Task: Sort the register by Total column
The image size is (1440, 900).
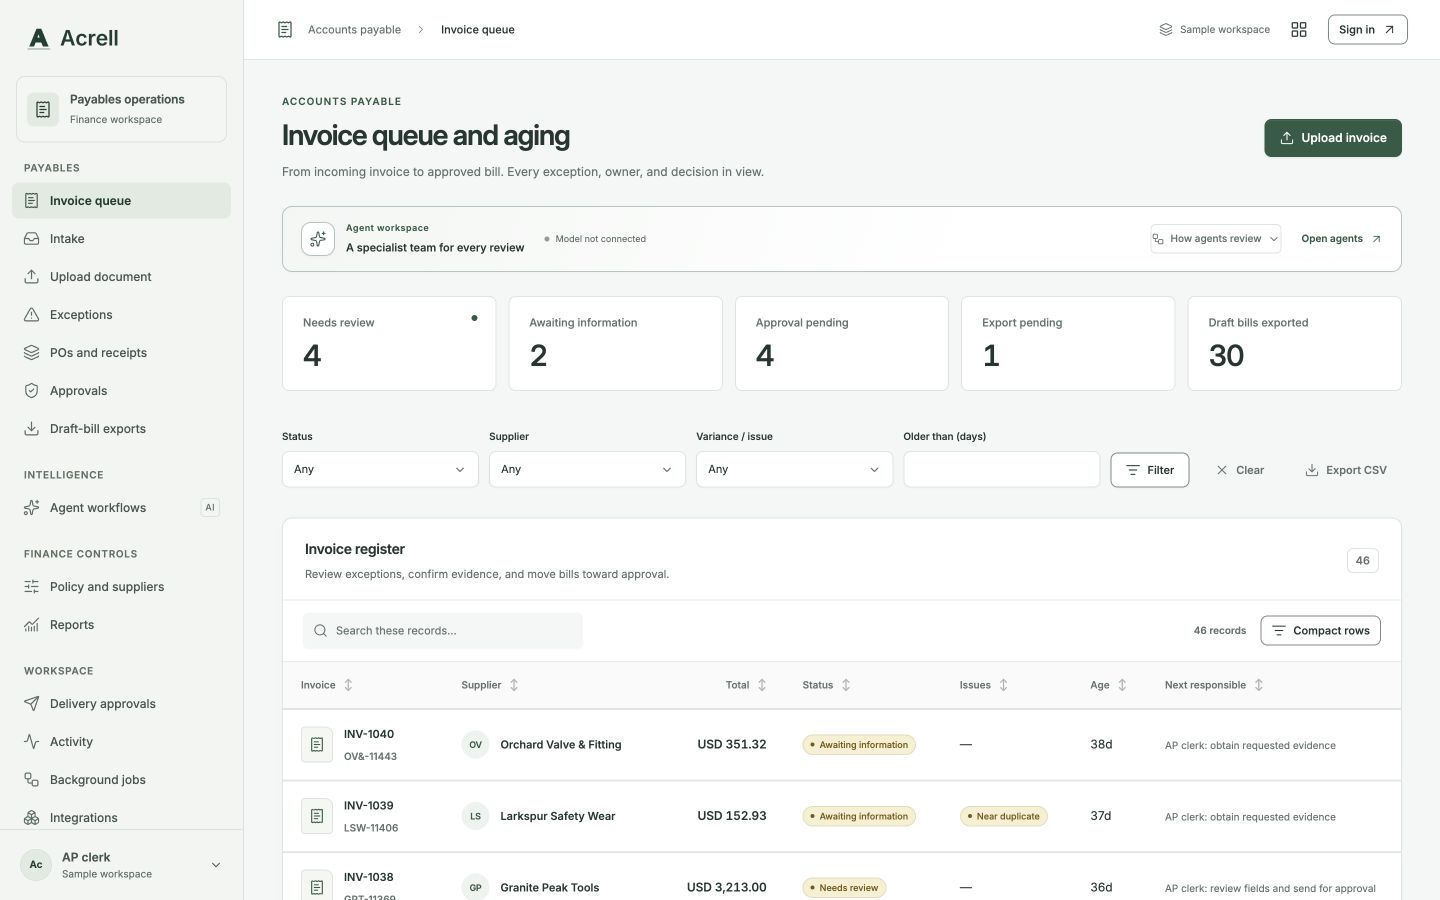Action: 746,685
